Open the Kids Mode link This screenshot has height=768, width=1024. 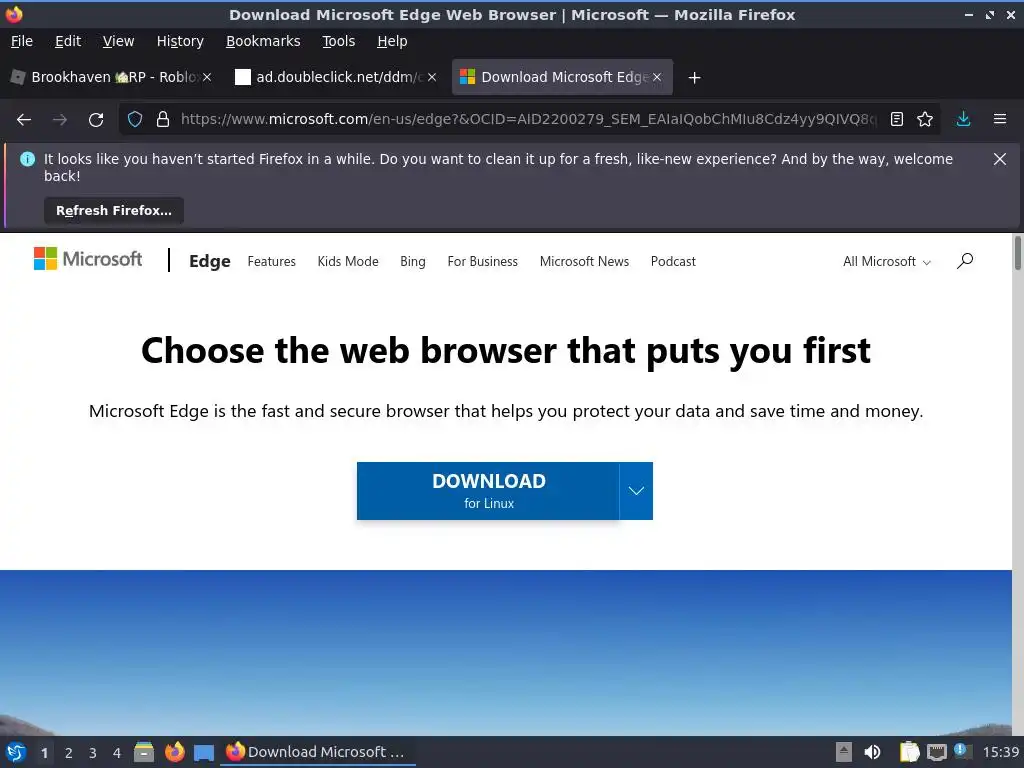(348, 261)
